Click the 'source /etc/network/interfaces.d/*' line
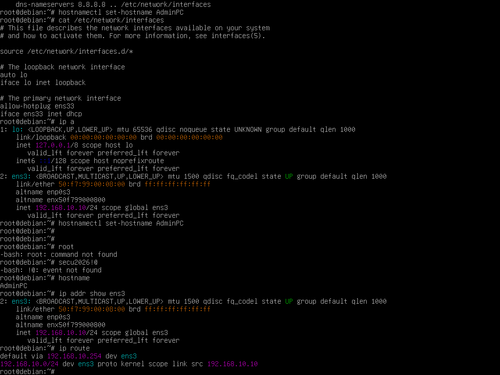Screen dimensions: 500x375 click(66, 51)
